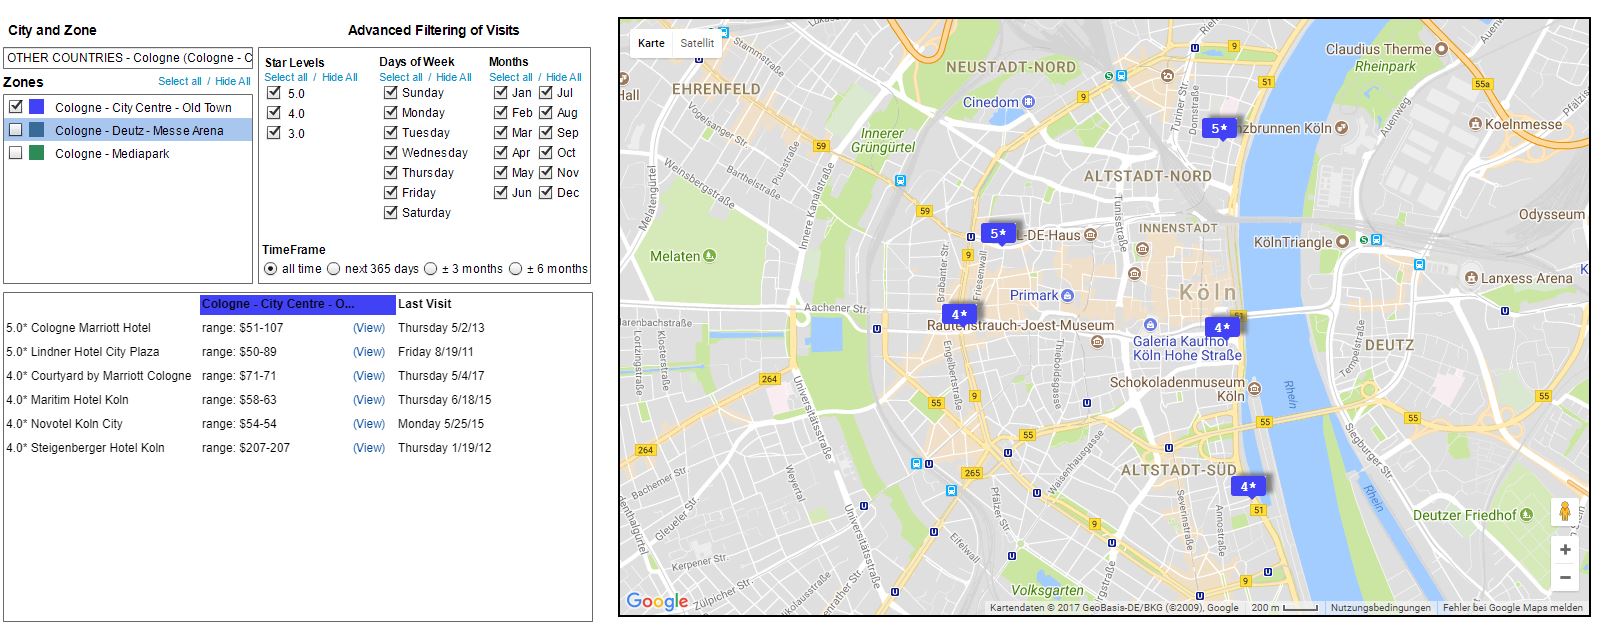Image resolution: width=1607 pixels, height=635 pixels.
Task: Click the Galeria Kaufhof shopping icon
Action: click(1150, 325)
